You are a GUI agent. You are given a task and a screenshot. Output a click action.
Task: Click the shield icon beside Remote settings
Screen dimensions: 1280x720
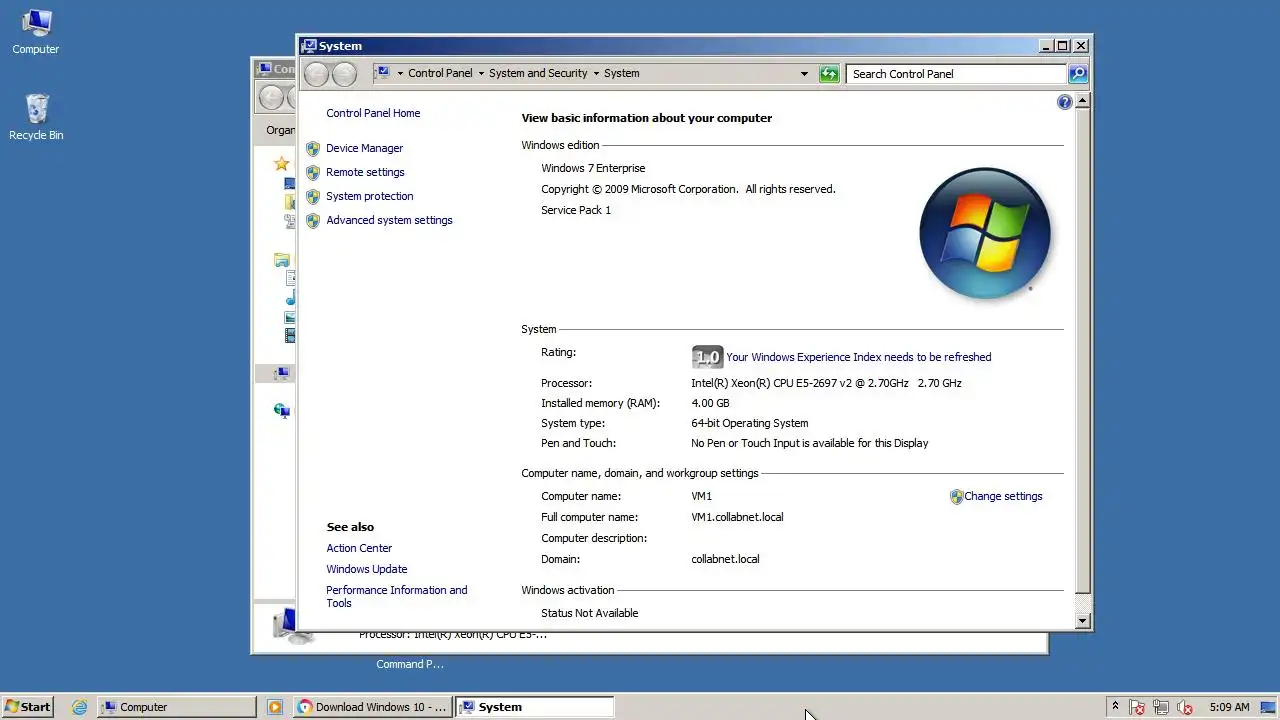[313, 172]
